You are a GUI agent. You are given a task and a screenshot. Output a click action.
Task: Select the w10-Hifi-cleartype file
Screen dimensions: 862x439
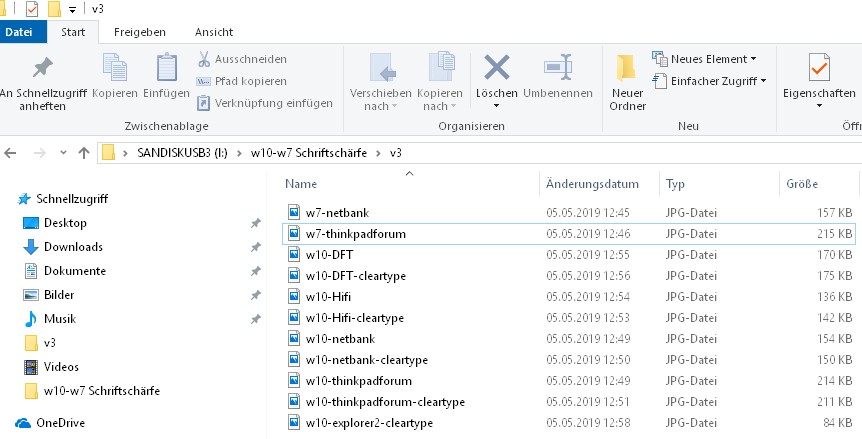(354, 318)
